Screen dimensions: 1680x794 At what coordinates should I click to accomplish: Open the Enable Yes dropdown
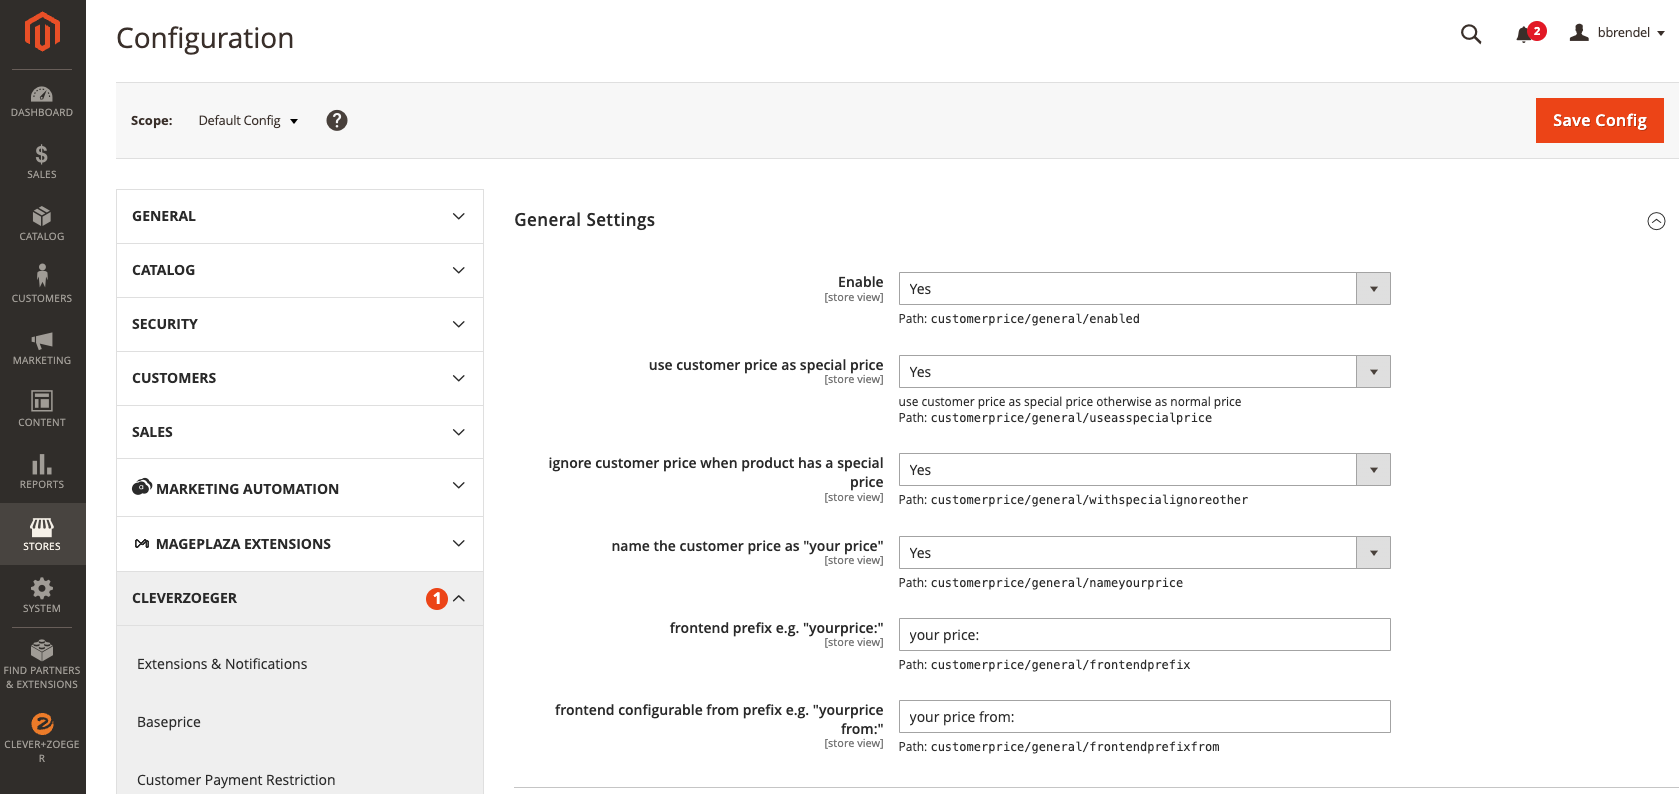(x=1144, y=289)
